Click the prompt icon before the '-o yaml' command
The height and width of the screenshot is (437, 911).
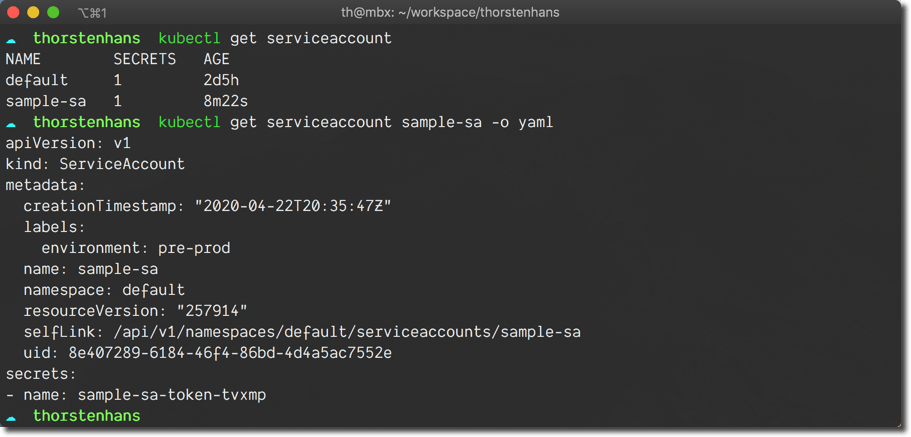[x=11, y=122]
